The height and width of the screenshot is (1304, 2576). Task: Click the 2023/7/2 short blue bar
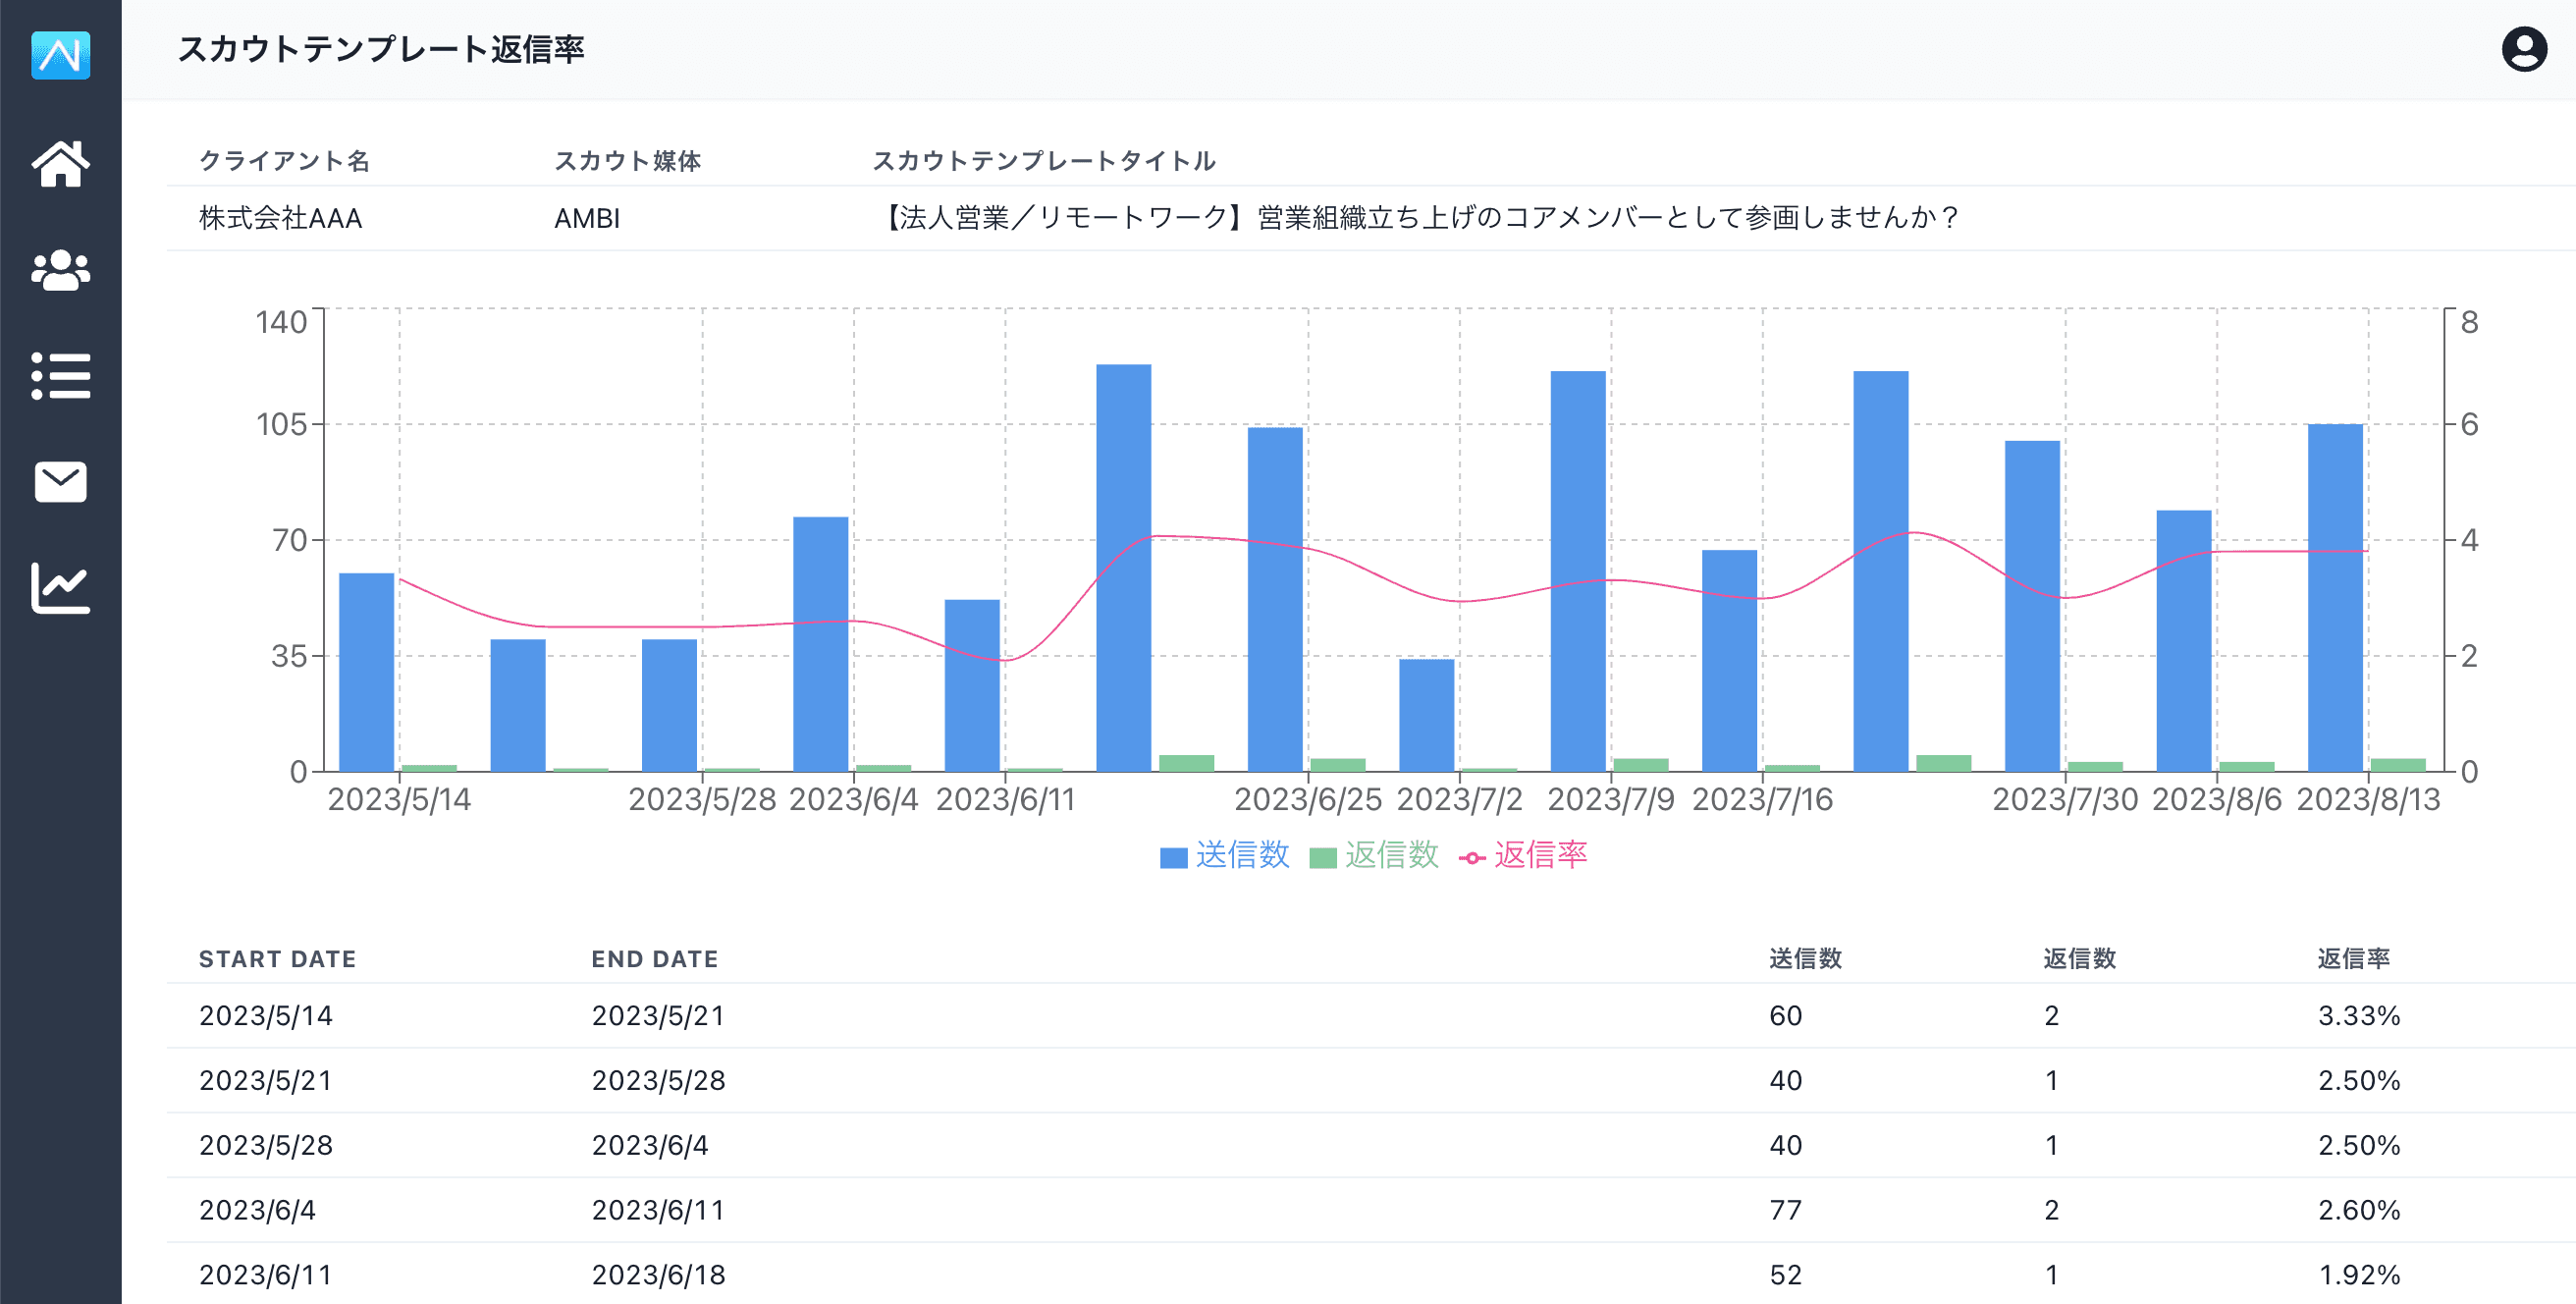coord(1426,715)
